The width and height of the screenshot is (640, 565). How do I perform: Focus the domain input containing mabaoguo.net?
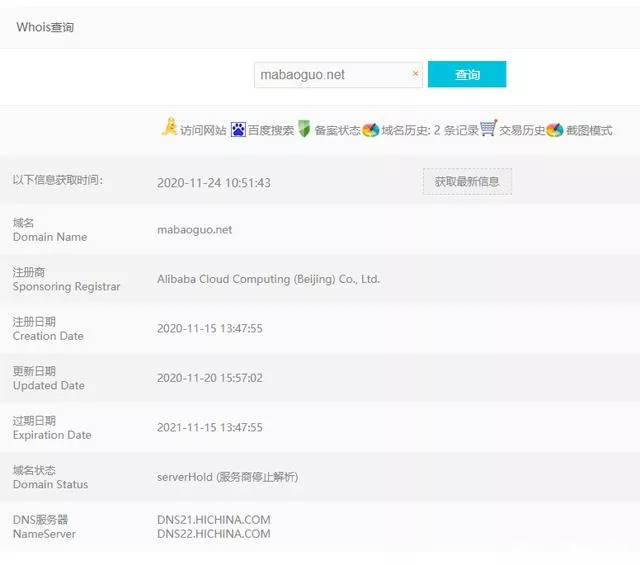click(330, 74)
